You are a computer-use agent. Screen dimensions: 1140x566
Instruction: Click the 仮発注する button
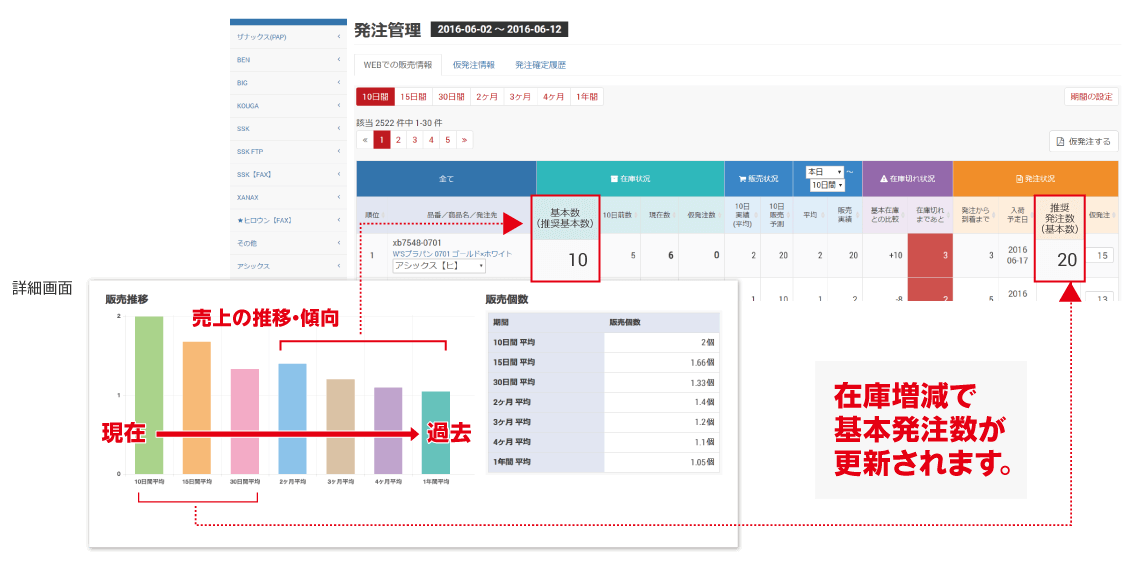click(1084, 141)
